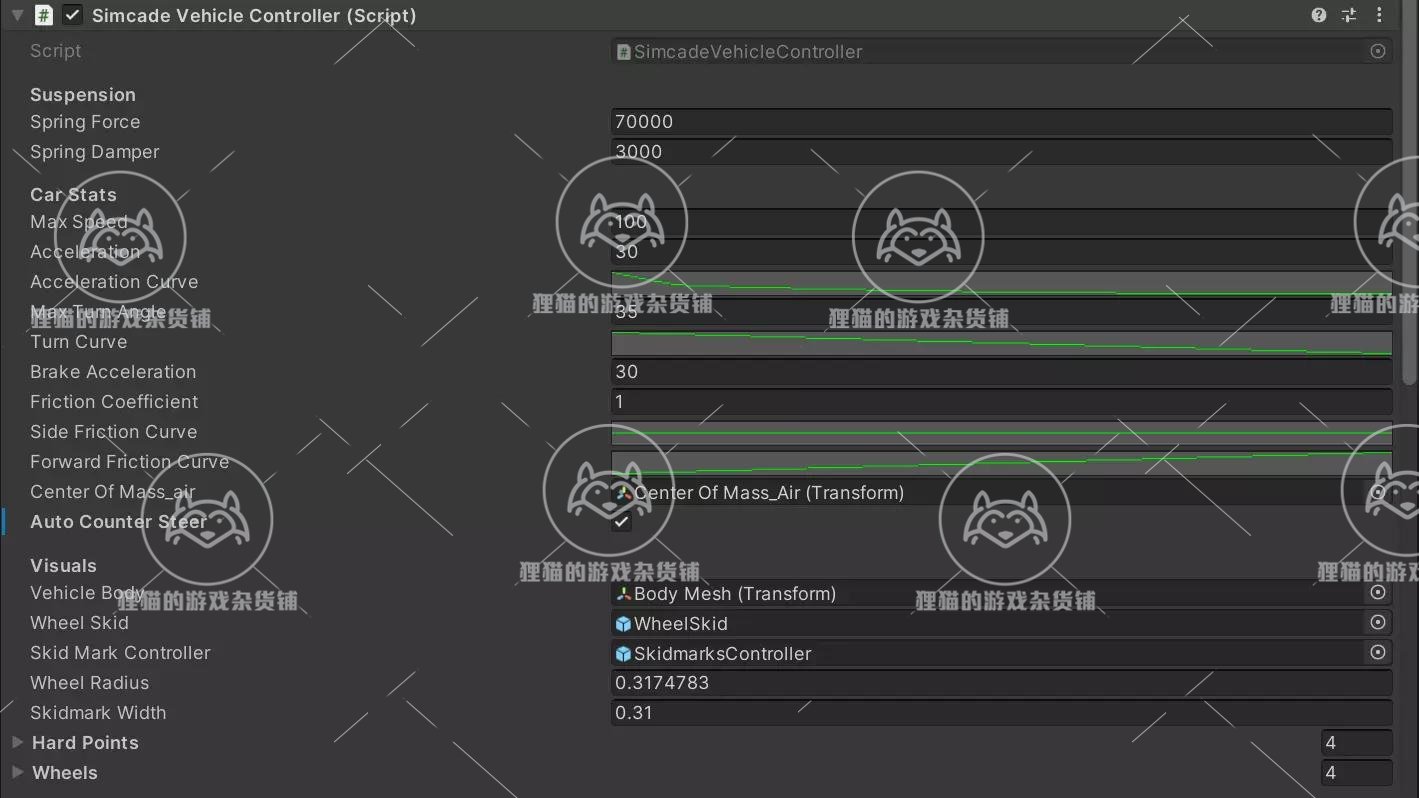Collapse the Simcade Vehicle Controller component foldout
1419x798 pixels.
tap(17, 15)
